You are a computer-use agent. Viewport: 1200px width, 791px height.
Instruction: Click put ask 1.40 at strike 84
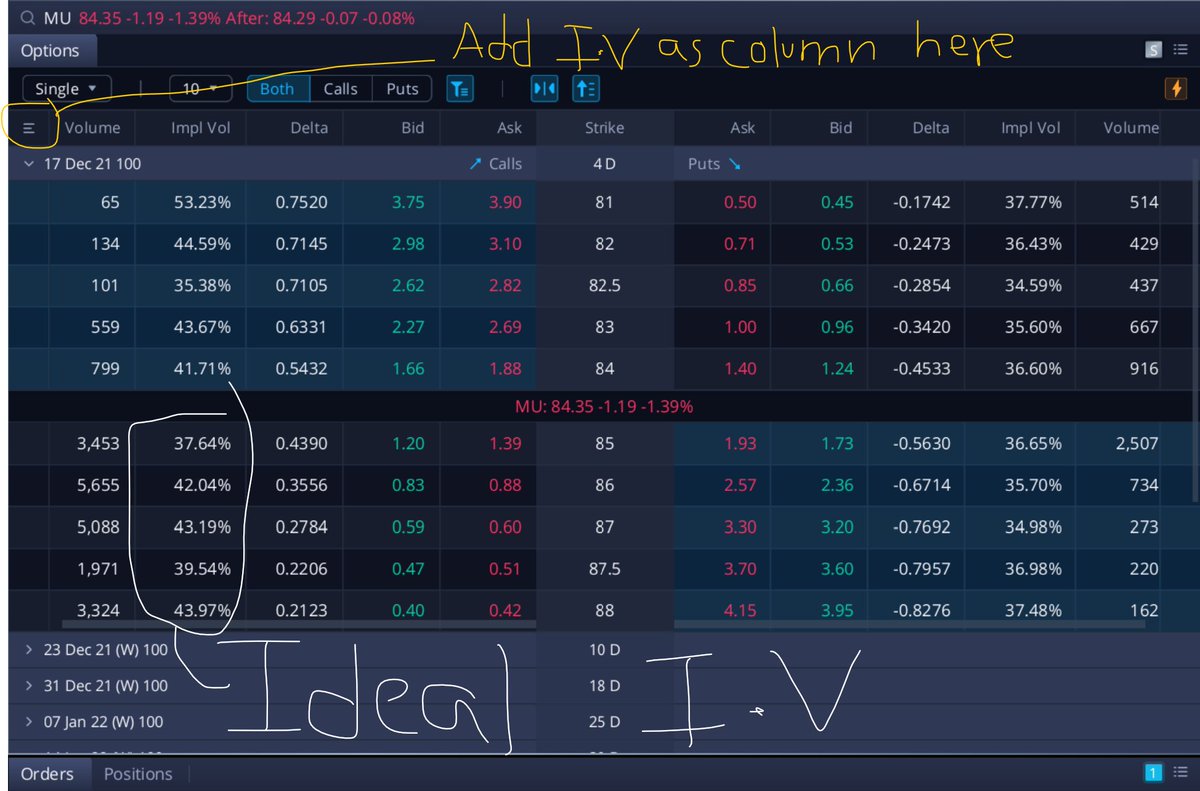[740, 369]
